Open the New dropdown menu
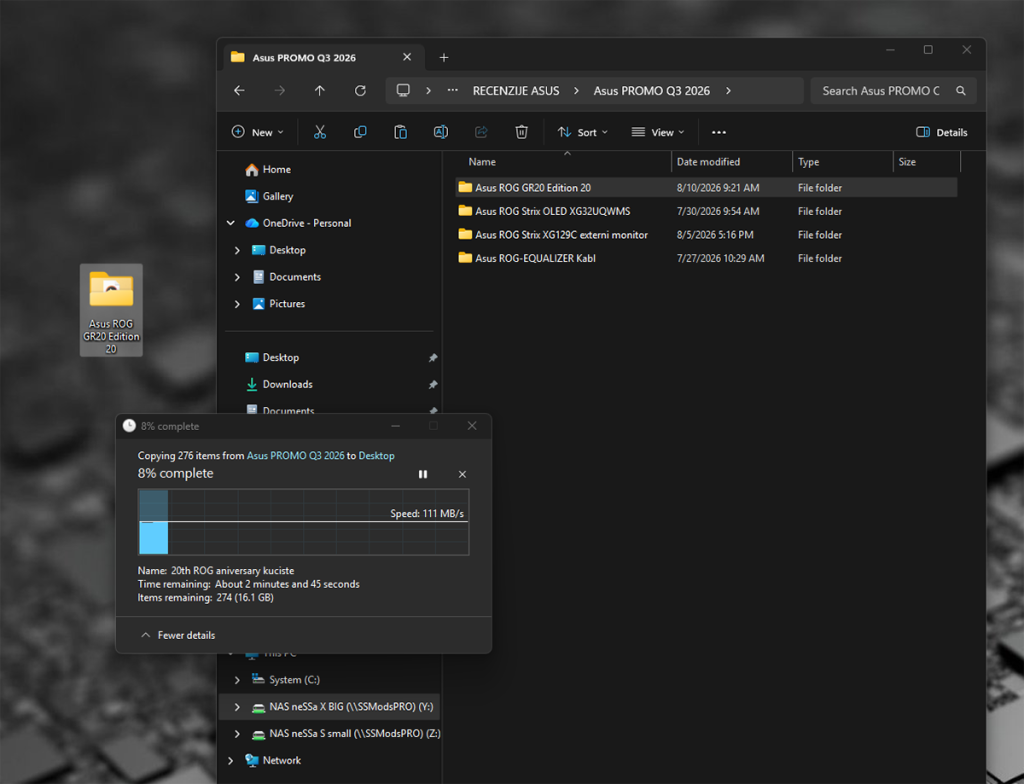1024x784 pixels. (258, 132)
